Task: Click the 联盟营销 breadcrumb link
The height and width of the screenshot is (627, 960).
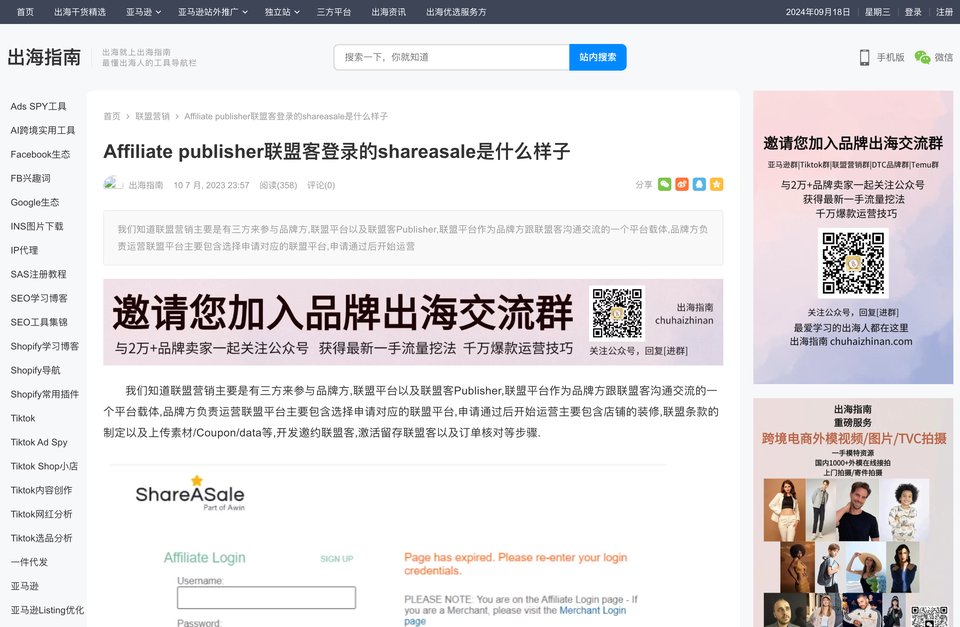Action: pyautogui.click(x=152, y=116)
